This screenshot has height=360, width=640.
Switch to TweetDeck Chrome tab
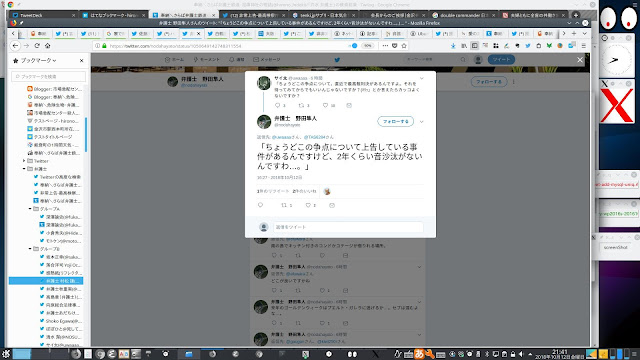click(43, 15)
